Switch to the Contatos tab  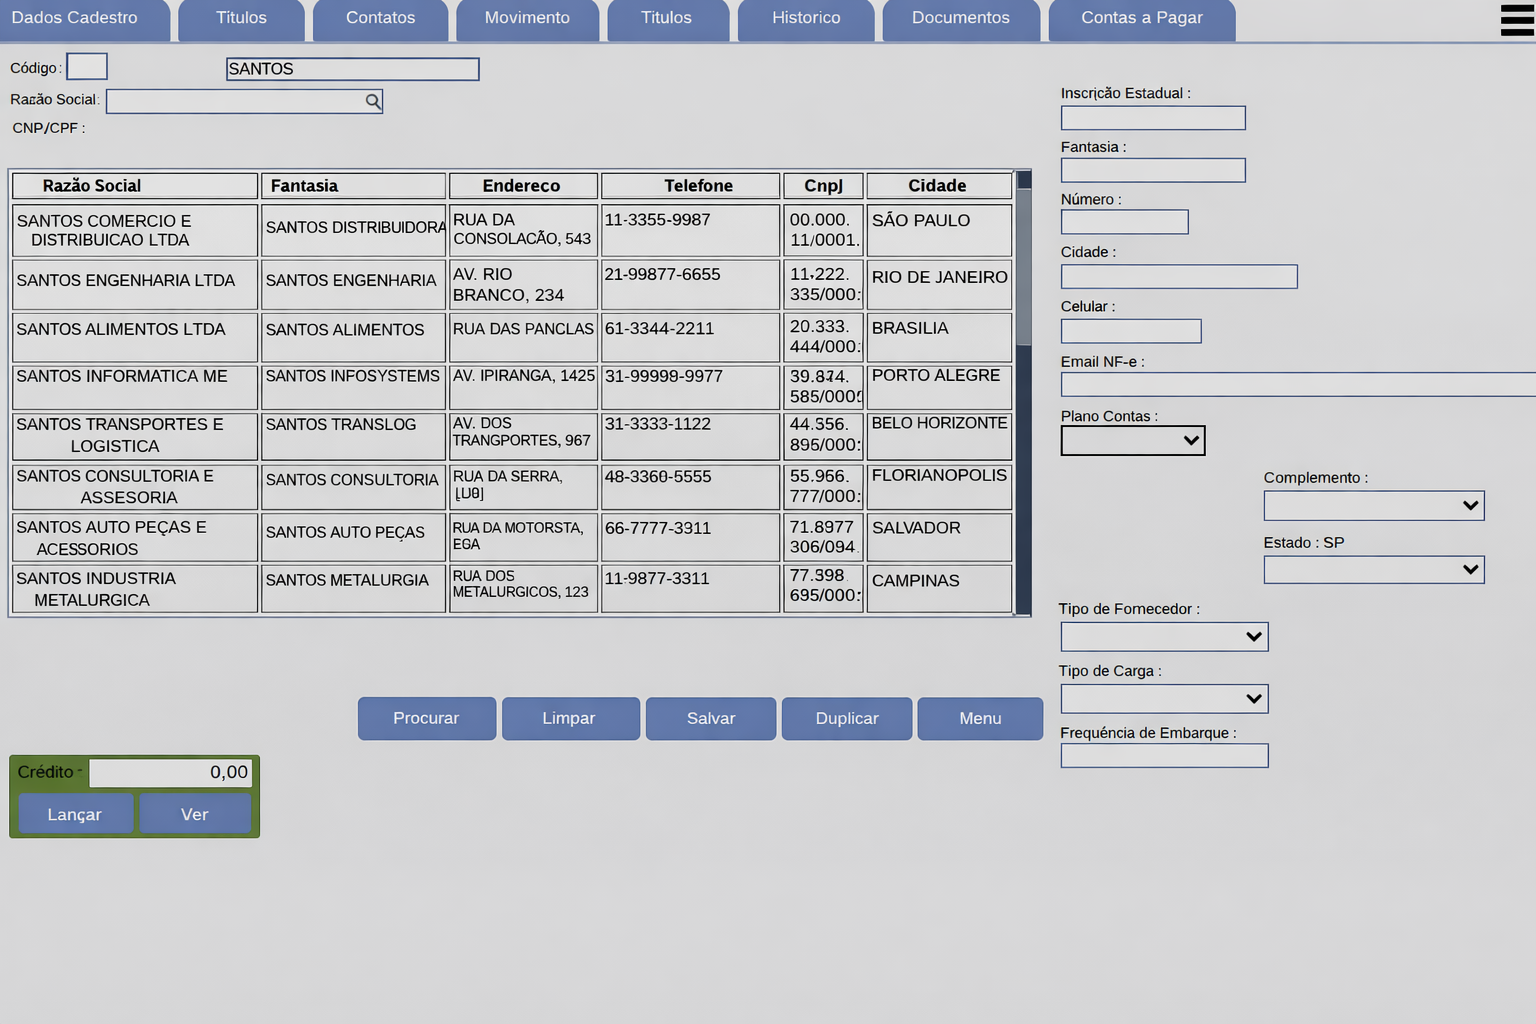pyautogui.click(x=380, y=19)
